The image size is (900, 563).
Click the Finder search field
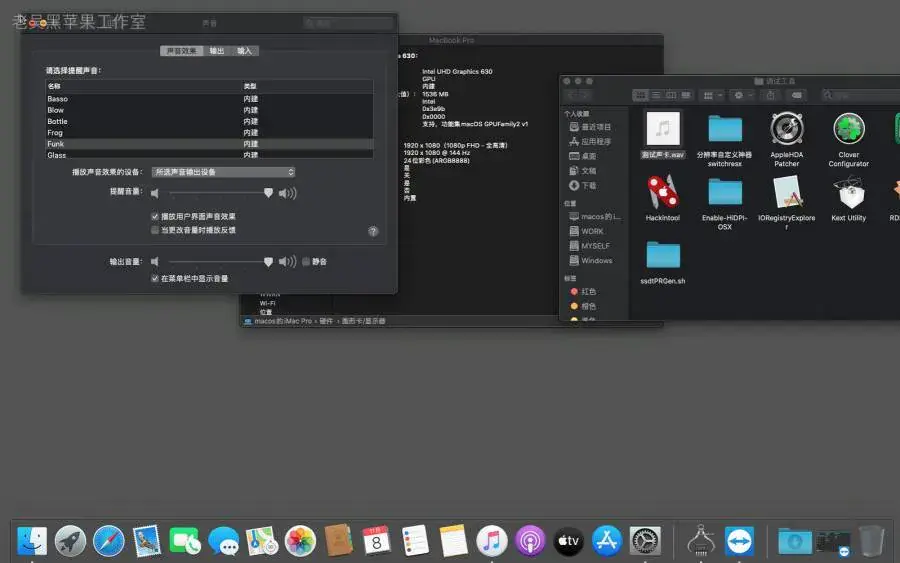point(861,95)
